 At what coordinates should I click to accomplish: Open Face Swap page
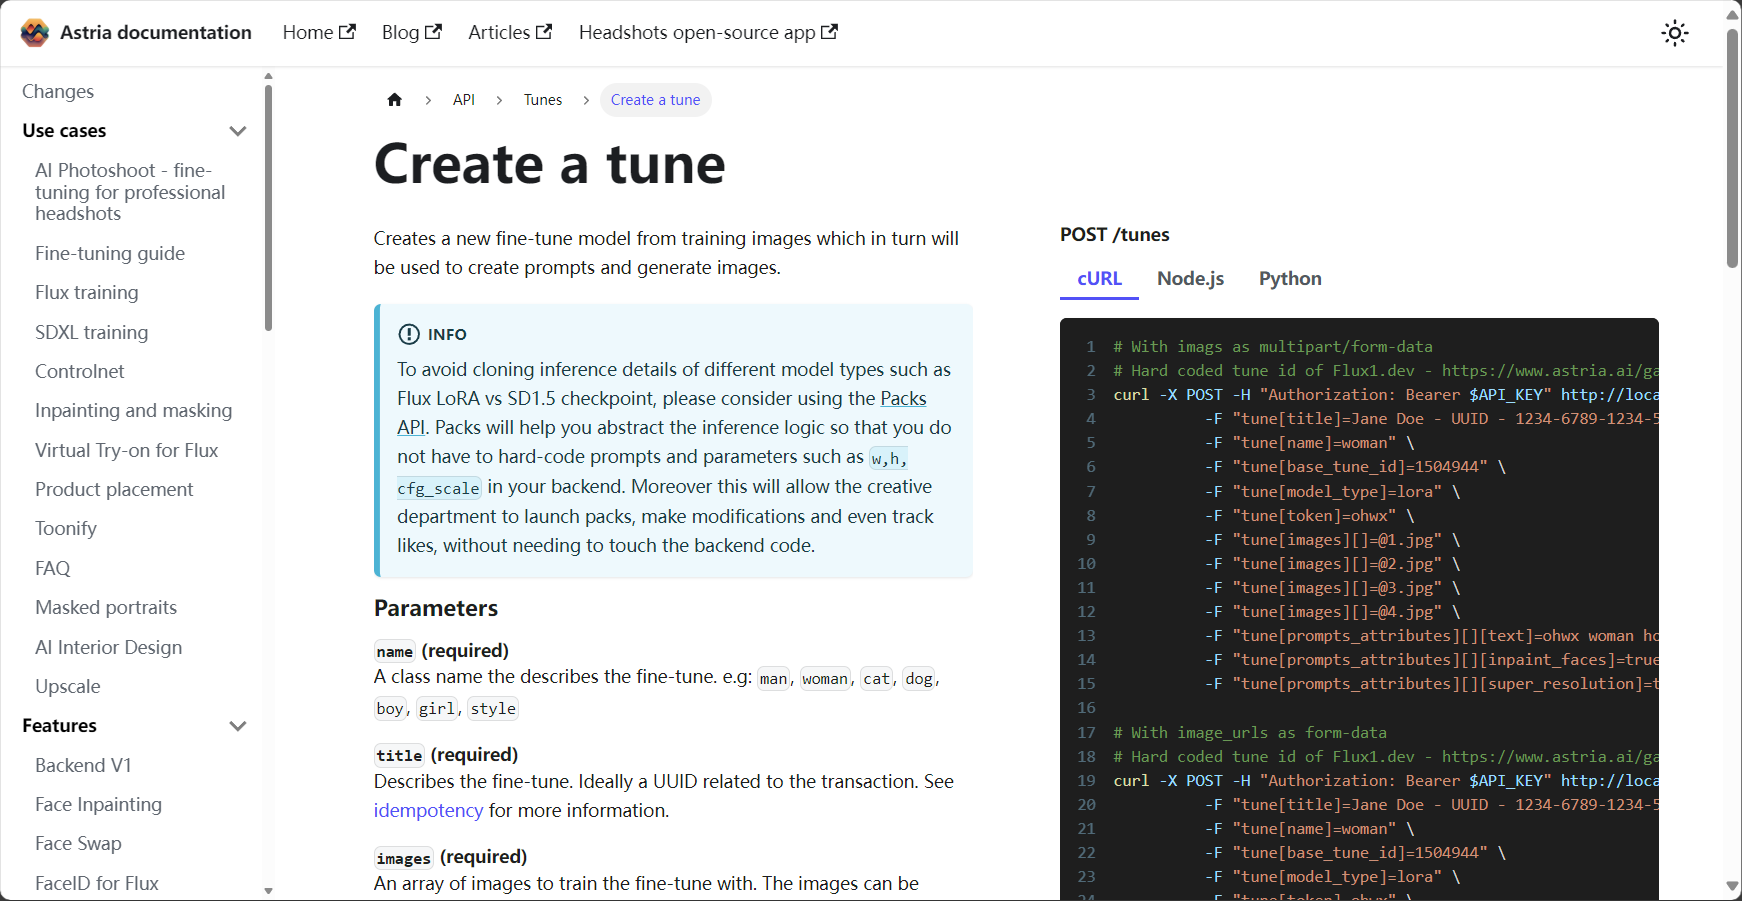pyautogui.click(x=78, y=843)
